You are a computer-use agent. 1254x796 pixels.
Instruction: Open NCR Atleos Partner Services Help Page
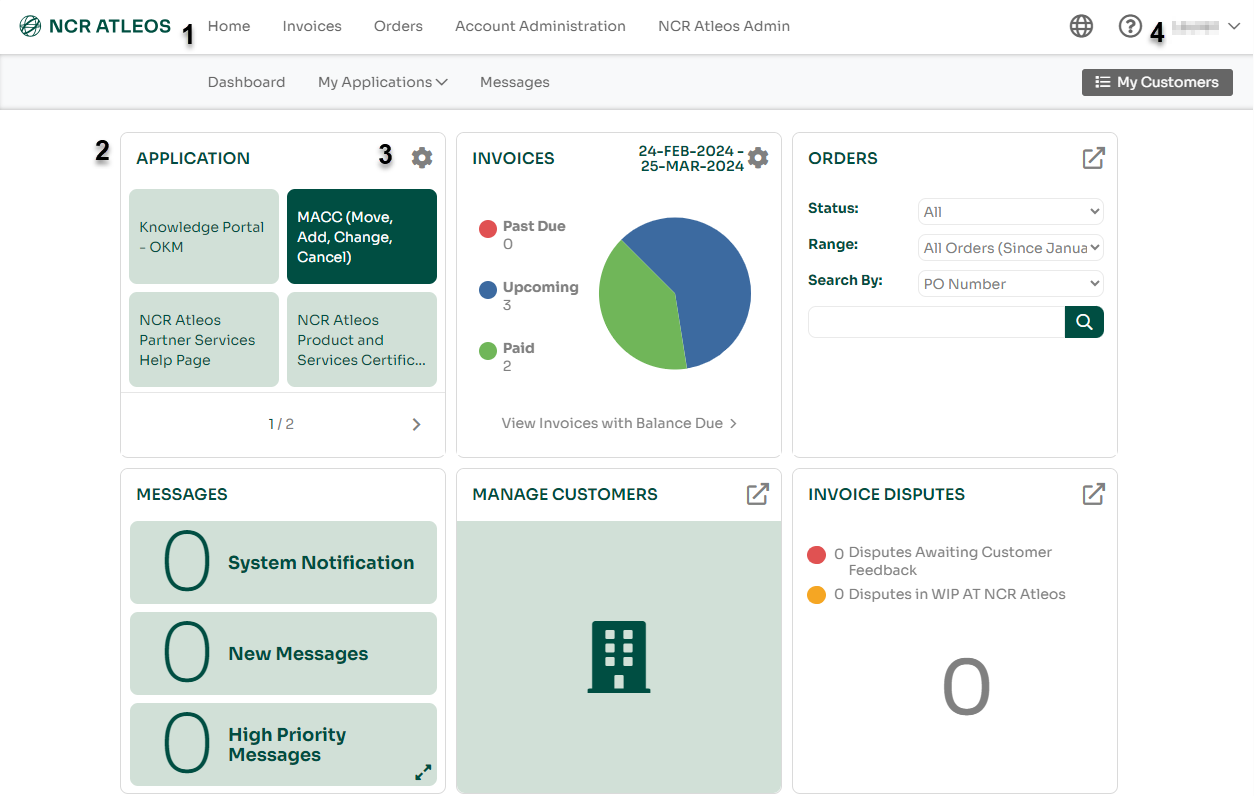204,340
